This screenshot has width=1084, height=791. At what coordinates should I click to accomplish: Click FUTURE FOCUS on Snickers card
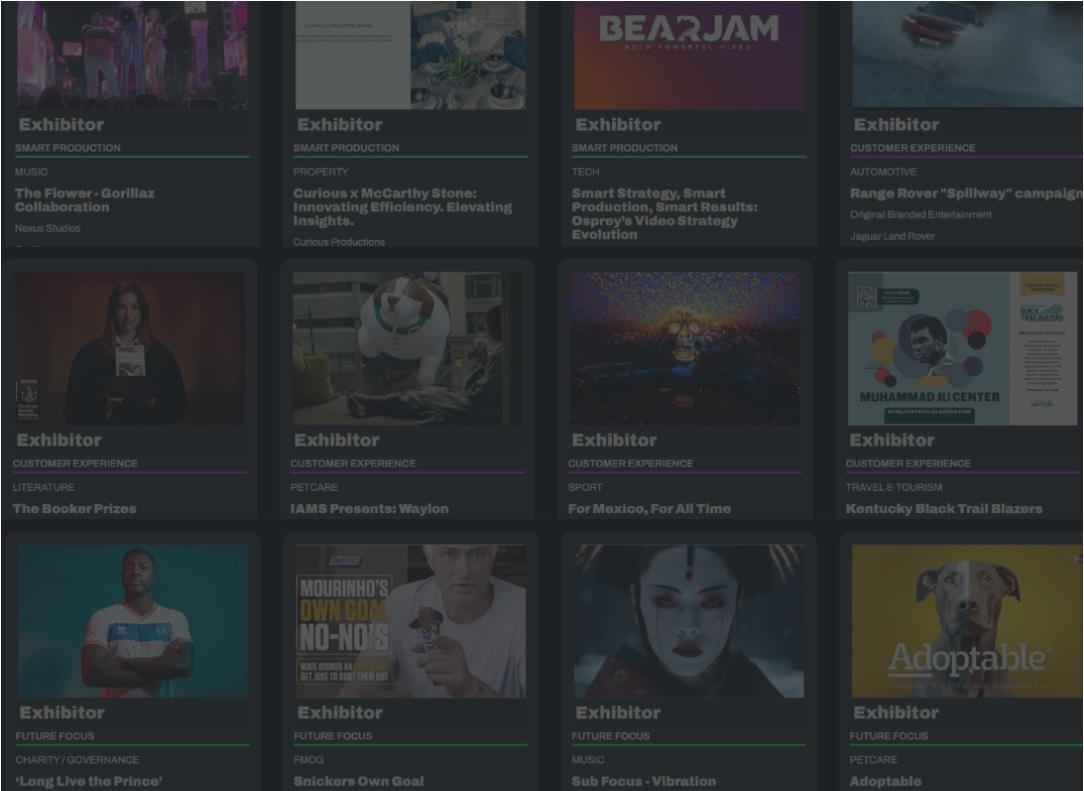[333, 736]
